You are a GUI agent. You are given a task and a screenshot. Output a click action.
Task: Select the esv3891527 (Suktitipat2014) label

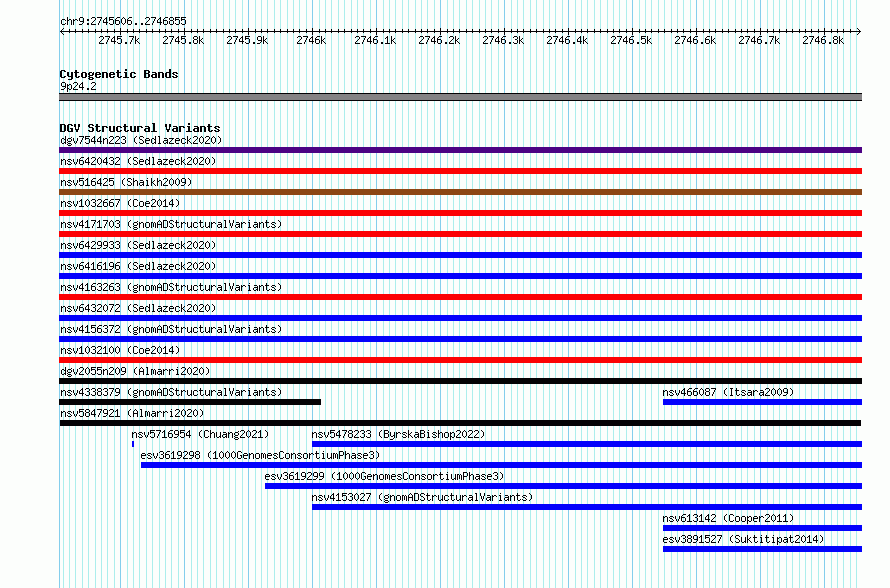743,539
